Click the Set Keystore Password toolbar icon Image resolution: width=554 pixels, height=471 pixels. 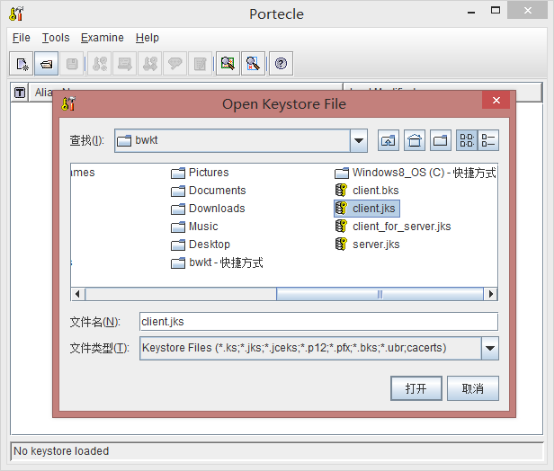click(x=175, y=64)
